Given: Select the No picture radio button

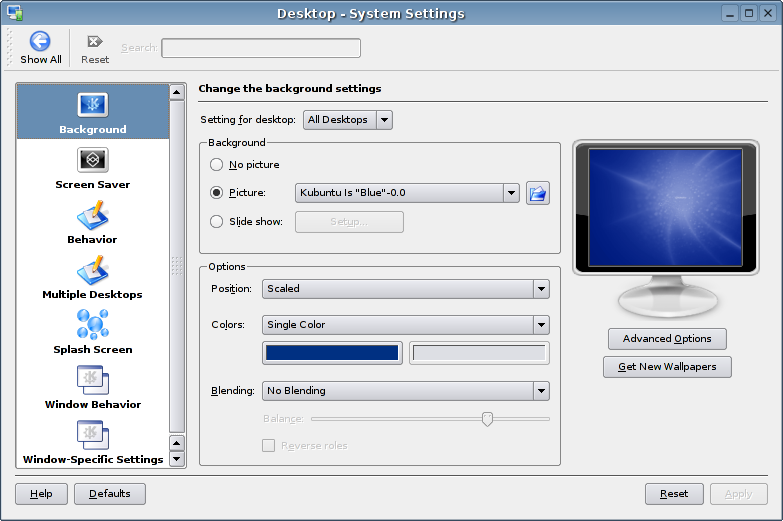Looking at the screenshot, I should click(216, 164).
